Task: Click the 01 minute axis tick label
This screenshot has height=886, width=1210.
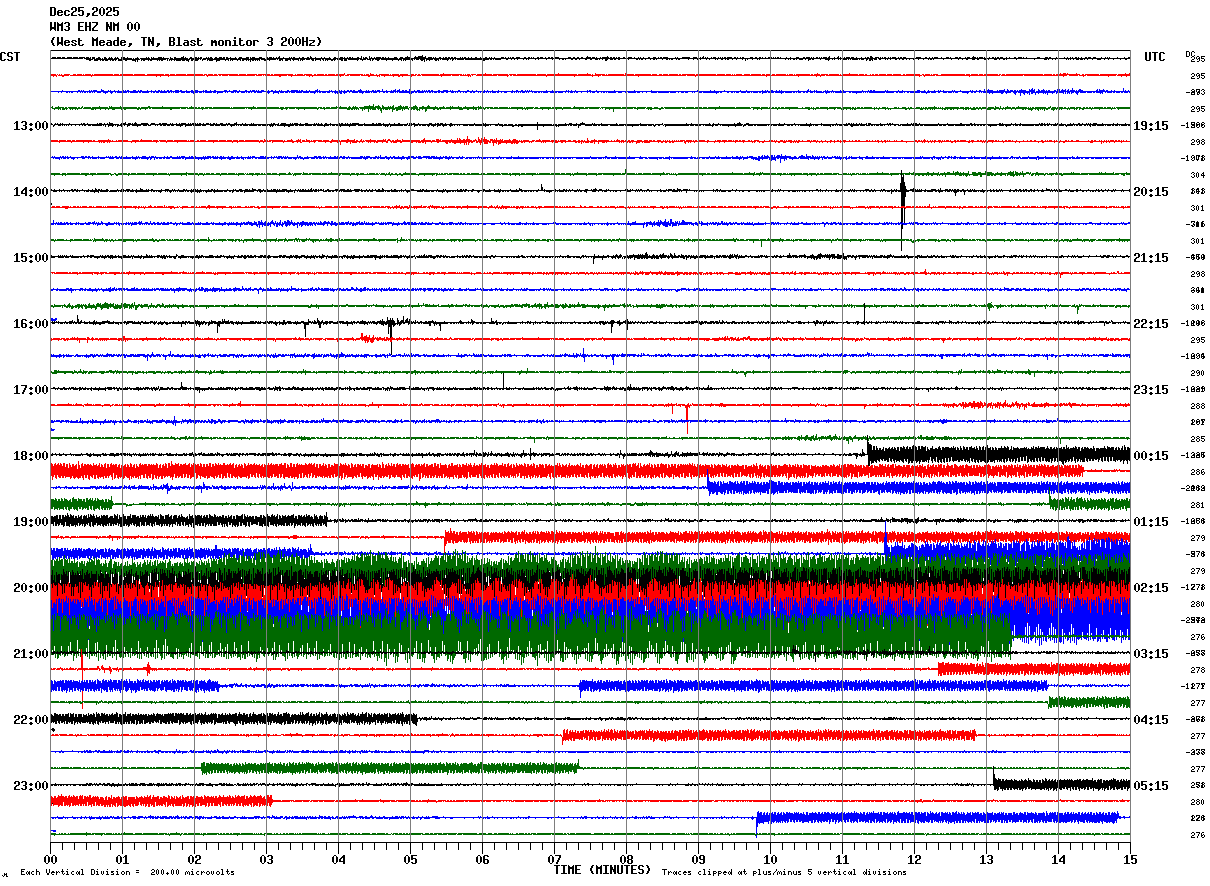Action: pyautogui.click(x=122, y=858)
